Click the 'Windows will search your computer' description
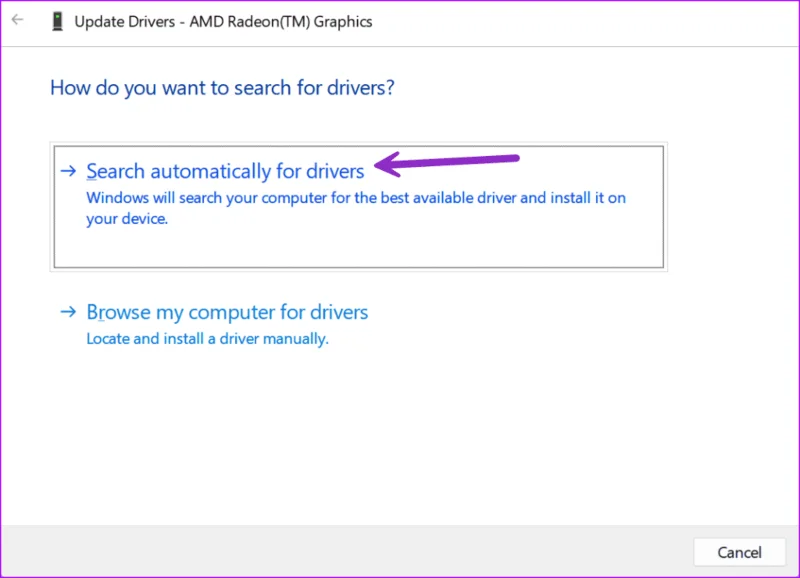This screenshot has width=800, height=578. 356,208
